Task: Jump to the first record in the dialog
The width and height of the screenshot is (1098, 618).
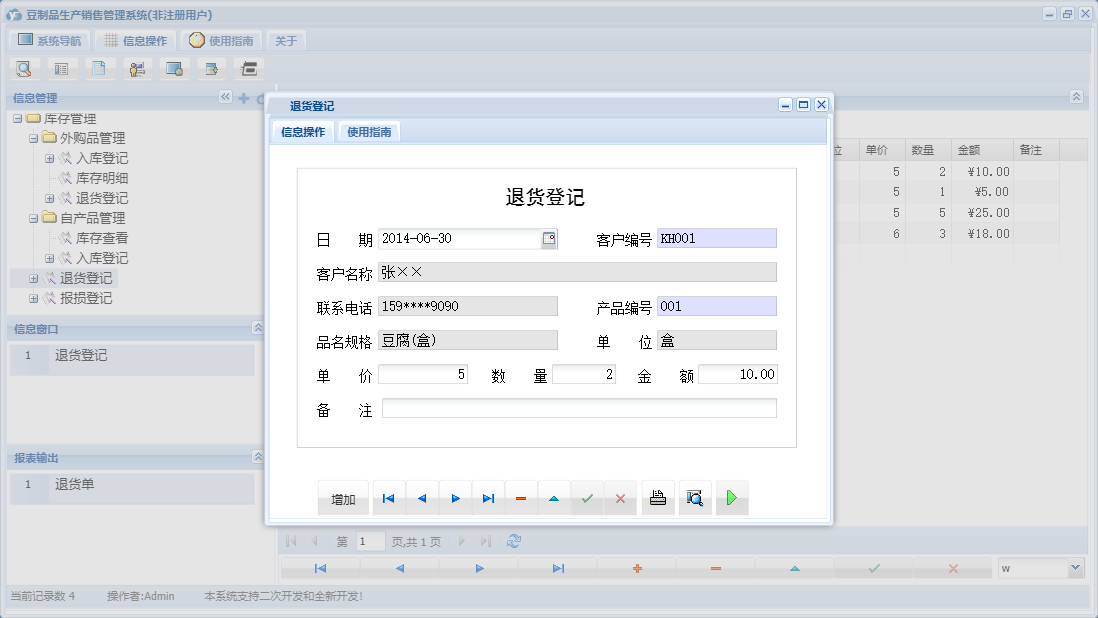Action: pos(388,497)
